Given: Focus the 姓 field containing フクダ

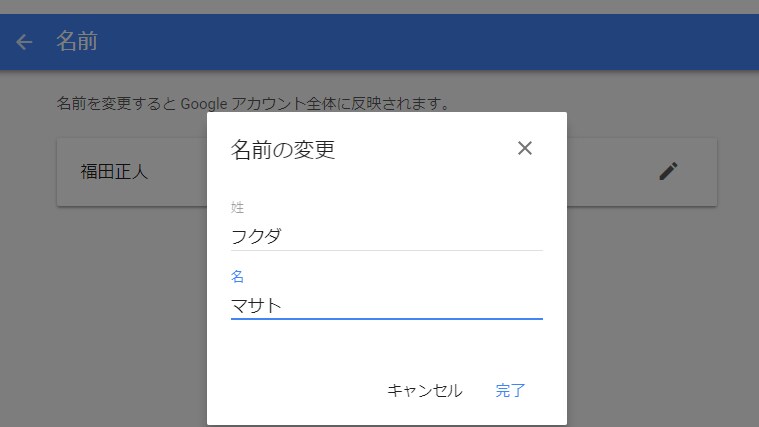Looking at the screenshot, I should [x=387, y=237].
